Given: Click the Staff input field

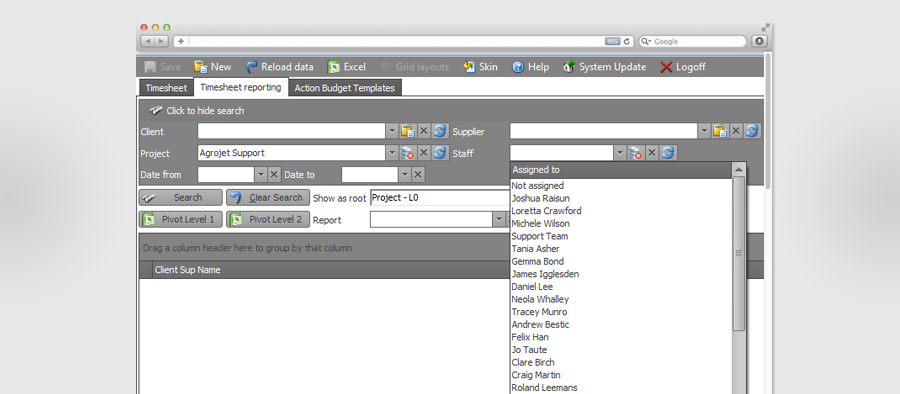Looking at the screenshot, I should point(562,153).
